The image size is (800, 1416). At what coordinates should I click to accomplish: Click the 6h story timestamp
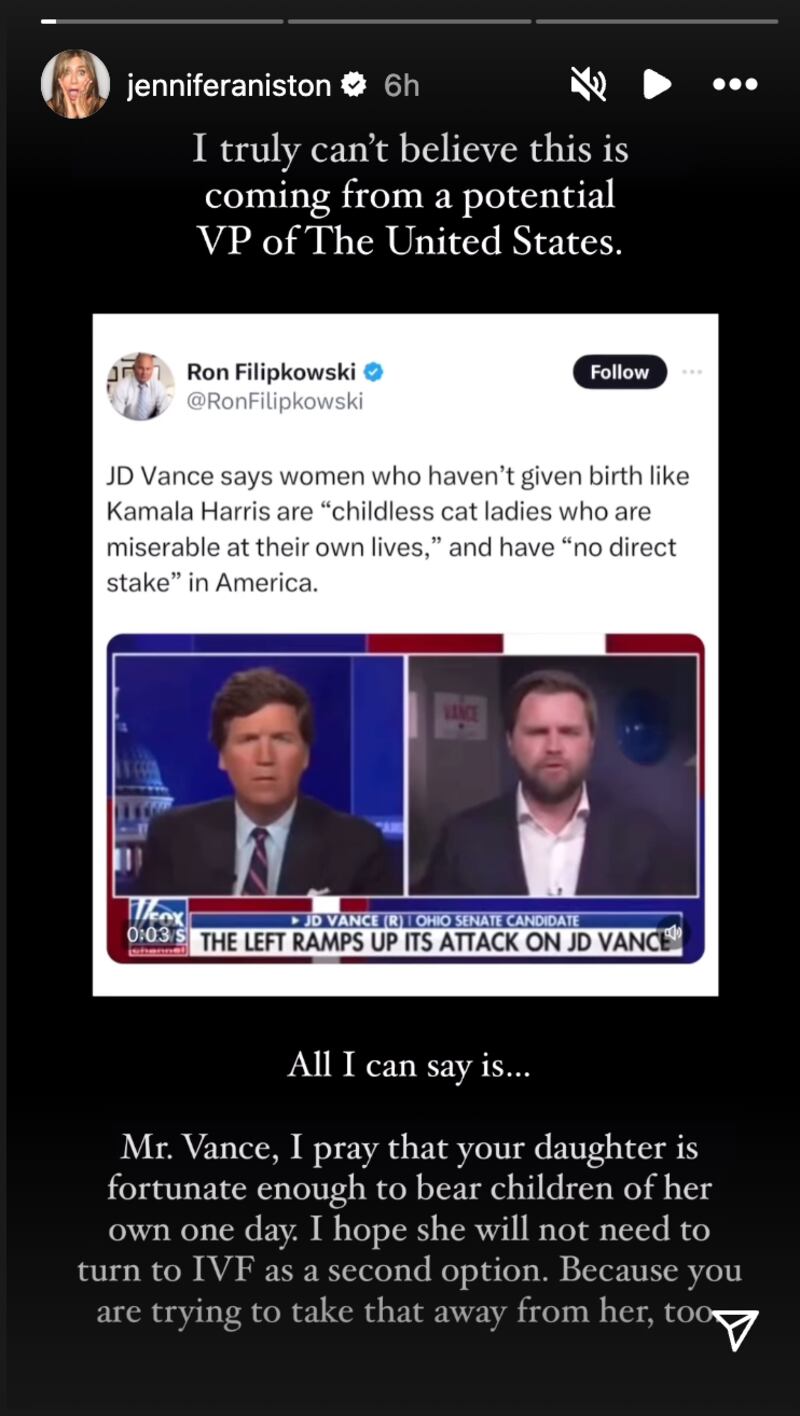[401, 86]
